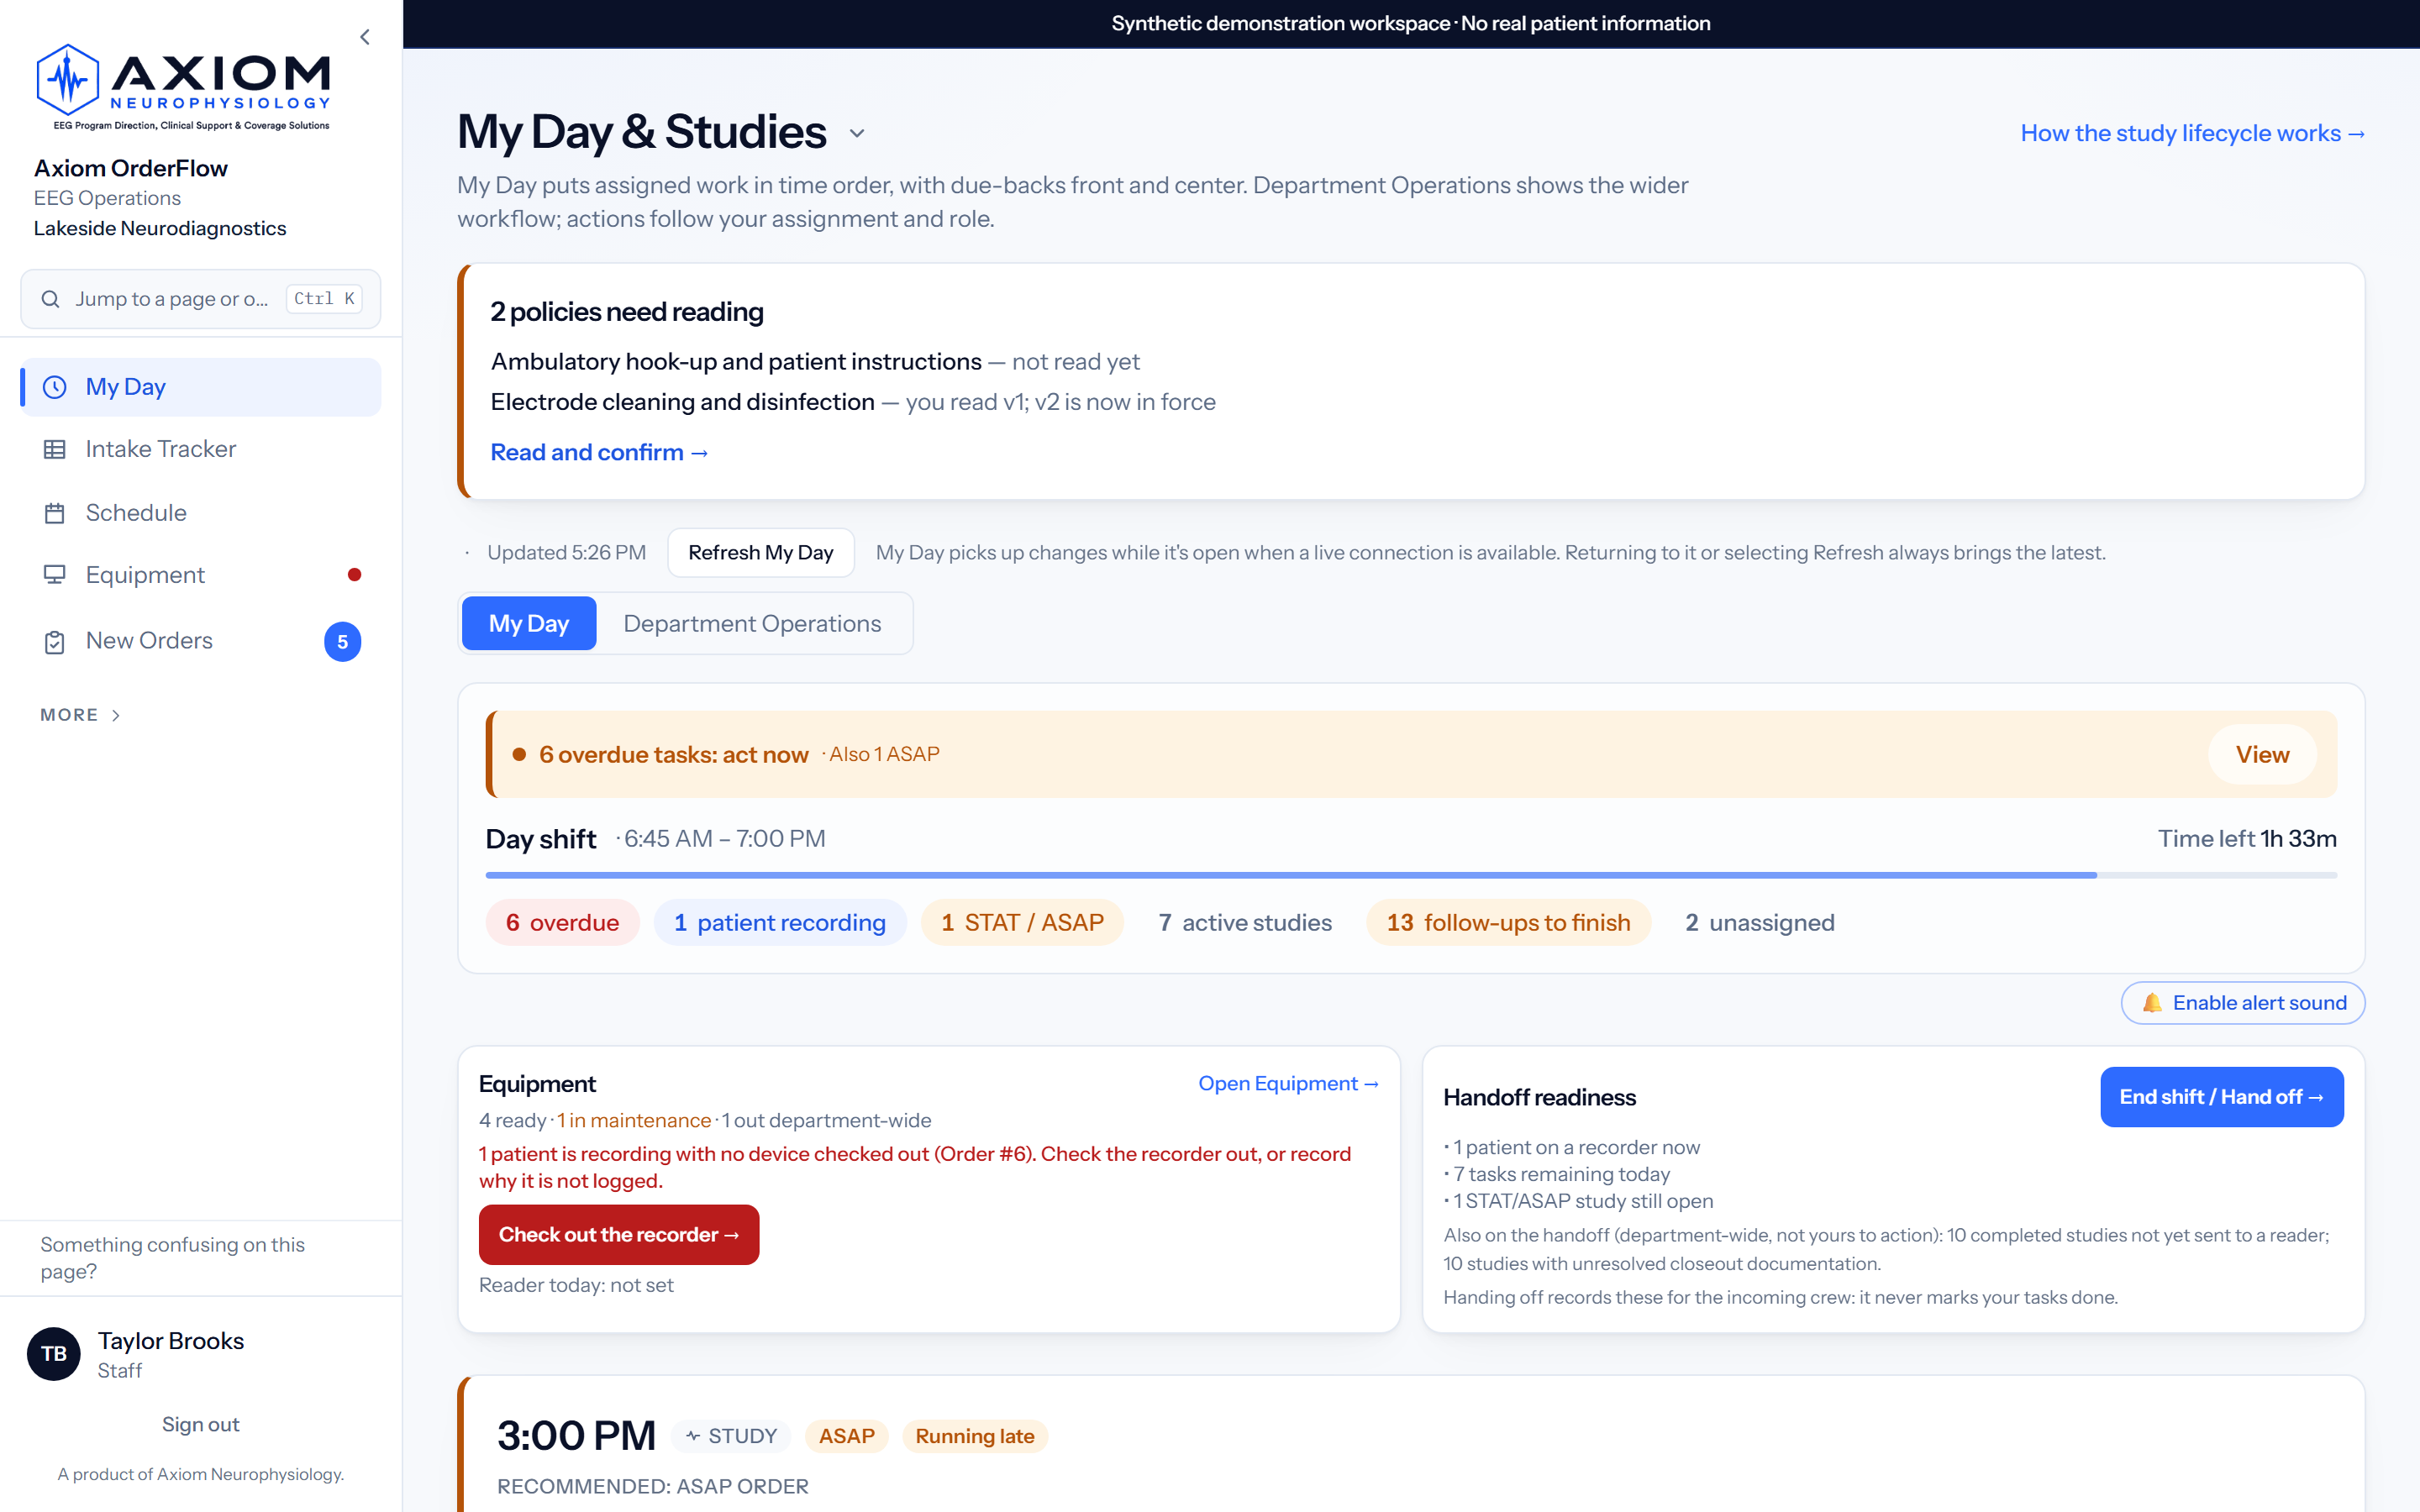Click Updated 5:26 PM timestamp
The width and height of the screenshot is (2420, 1512).
(566, 553)
